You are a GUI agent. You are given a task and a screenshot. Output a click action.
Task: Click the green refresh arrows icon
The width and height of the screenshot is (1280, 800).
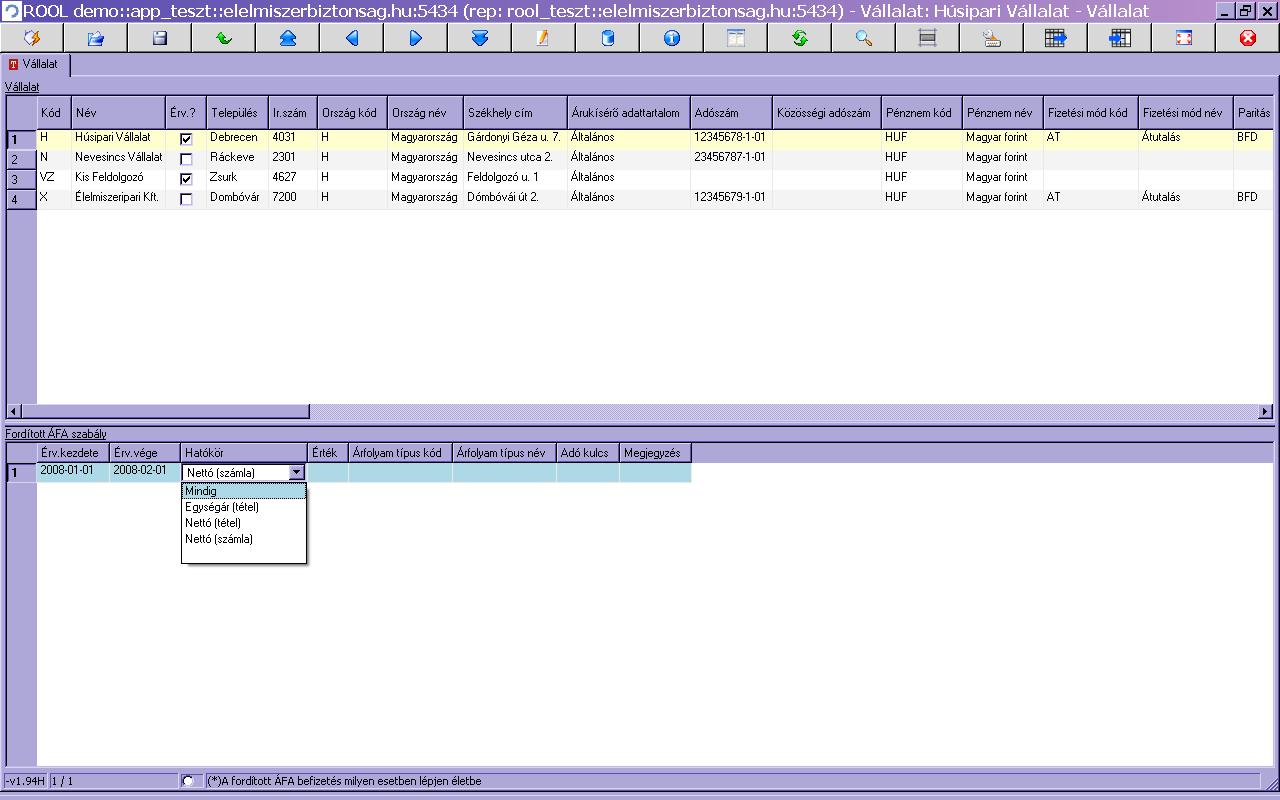[x=799, y=38]
